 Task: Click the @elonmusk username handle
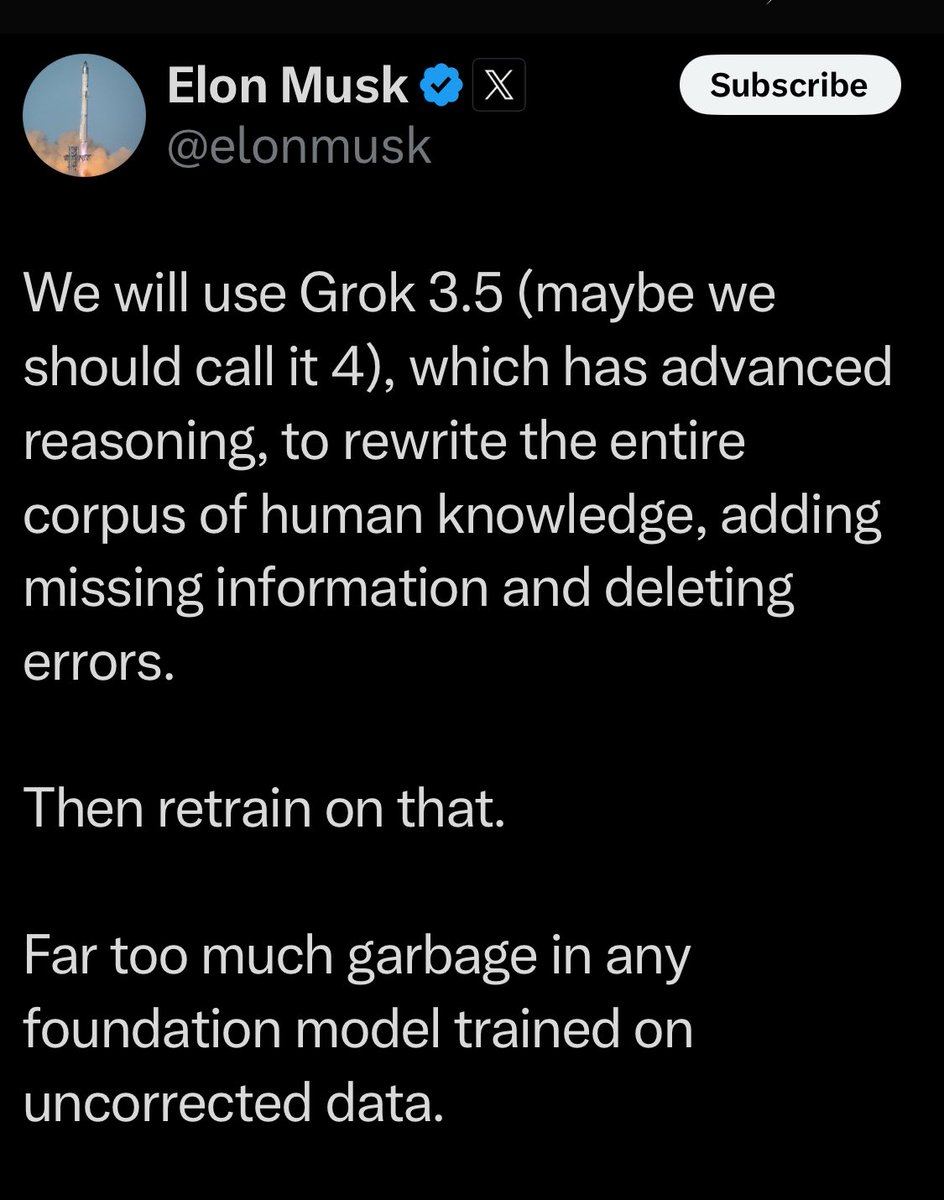(x=300, y=146)
